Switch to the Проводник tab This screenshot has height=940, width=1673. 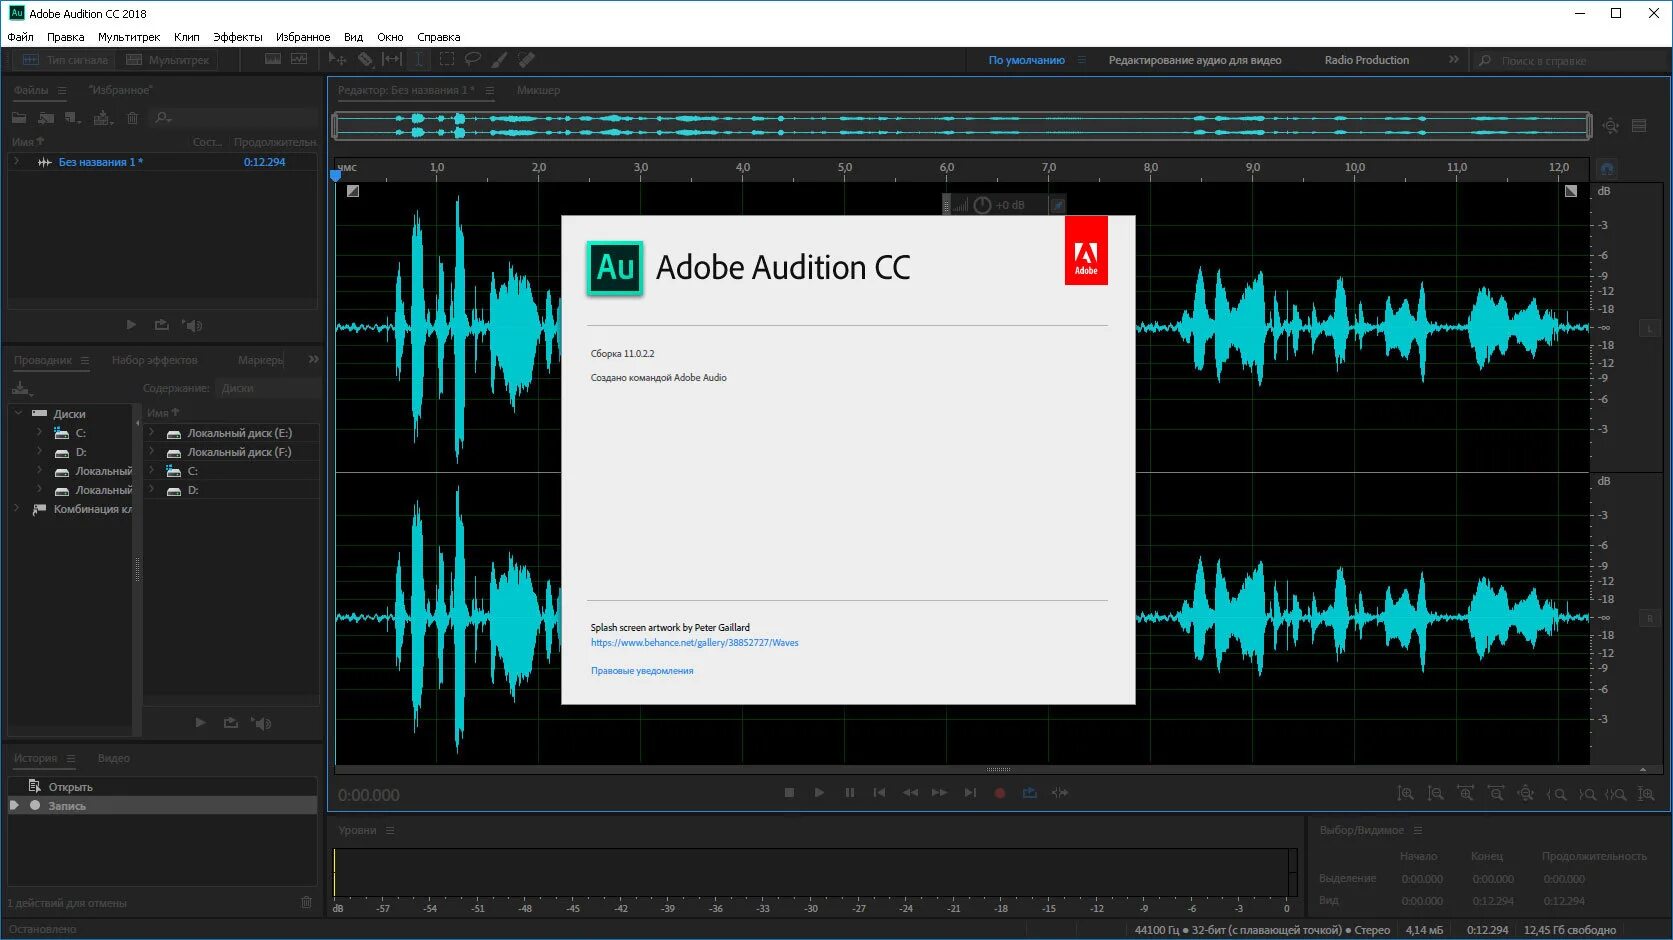tap(43, 360)
